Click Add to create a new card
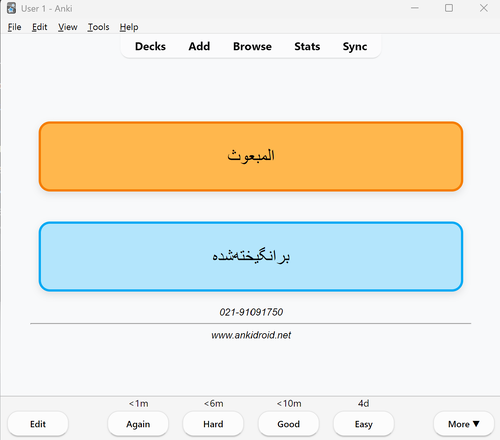Image resolution: width=500 pixels, height=440 pixels. click(199, 46)
